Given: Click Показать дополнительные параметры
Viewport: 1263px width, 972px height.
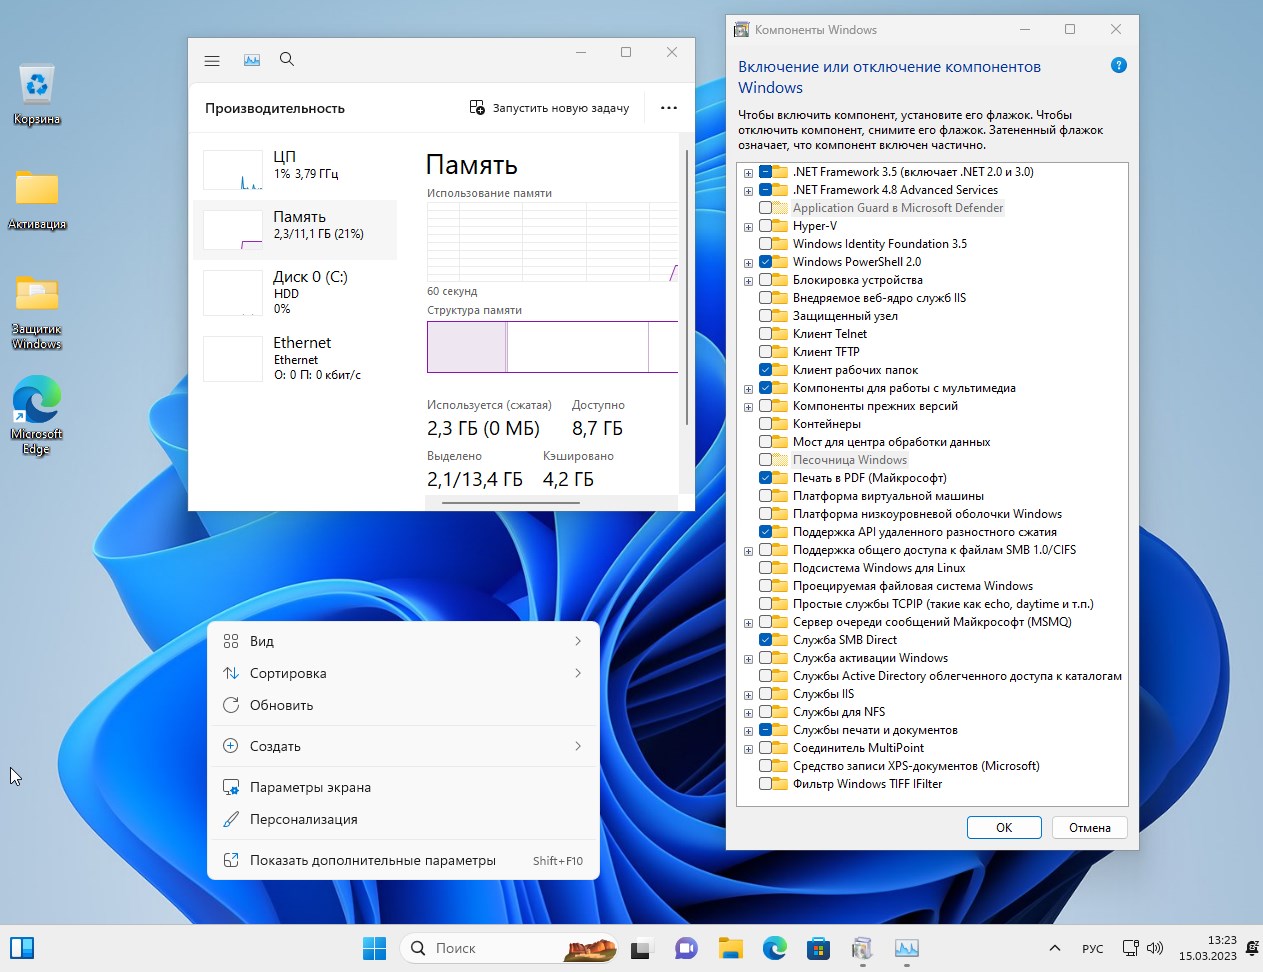Looking at the screenshot, I should coord(403,860).
